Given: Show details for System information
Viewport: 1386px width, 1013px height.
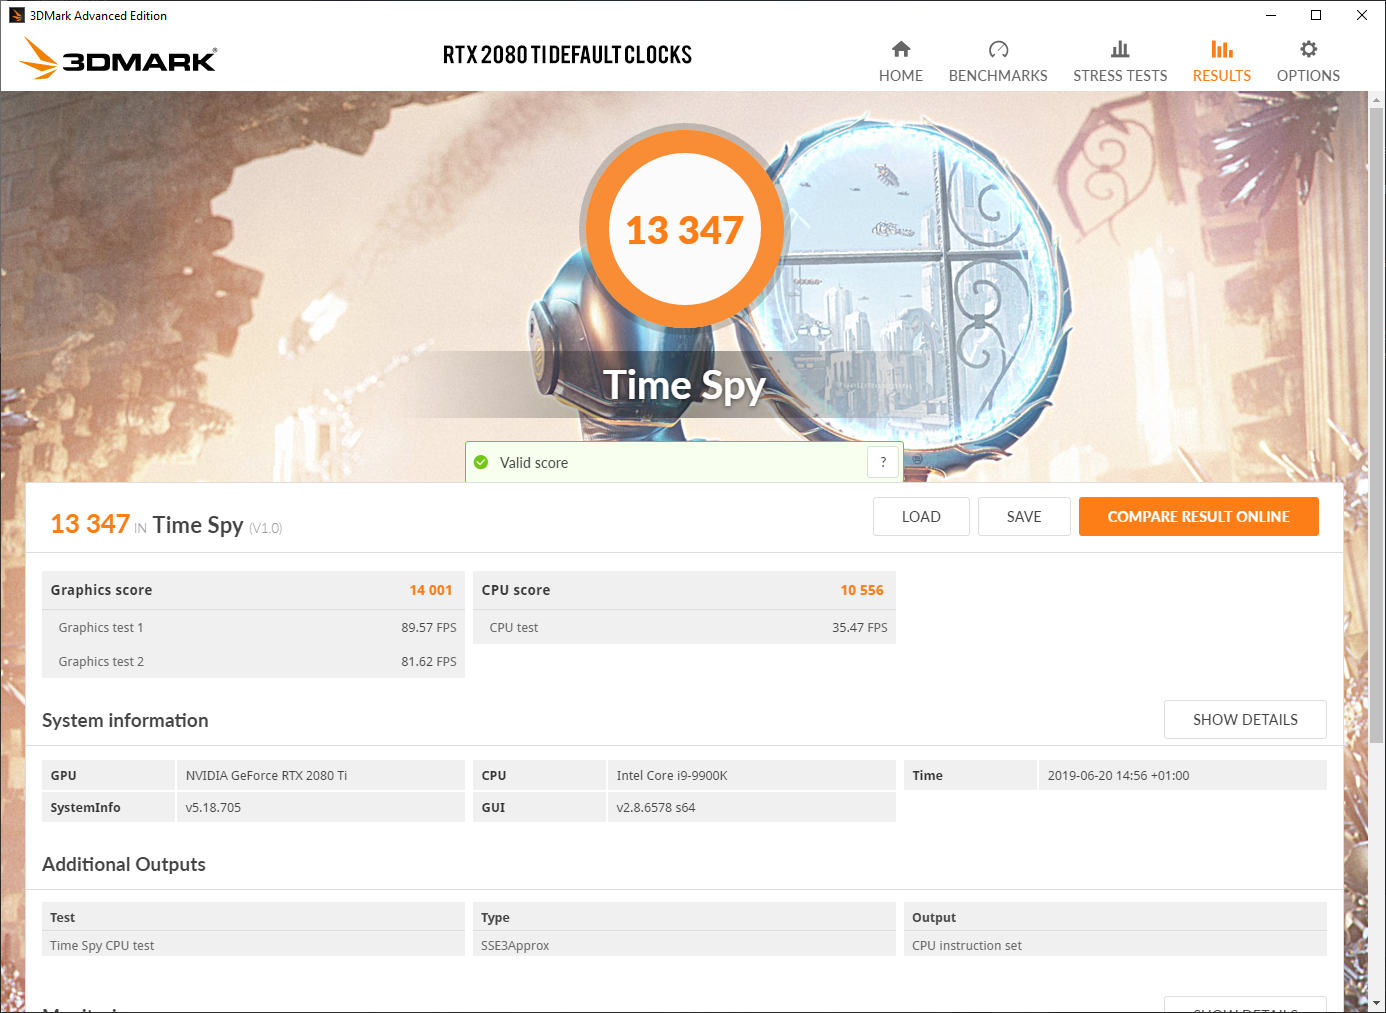Looking at the screenshot, I should 1245,719.
